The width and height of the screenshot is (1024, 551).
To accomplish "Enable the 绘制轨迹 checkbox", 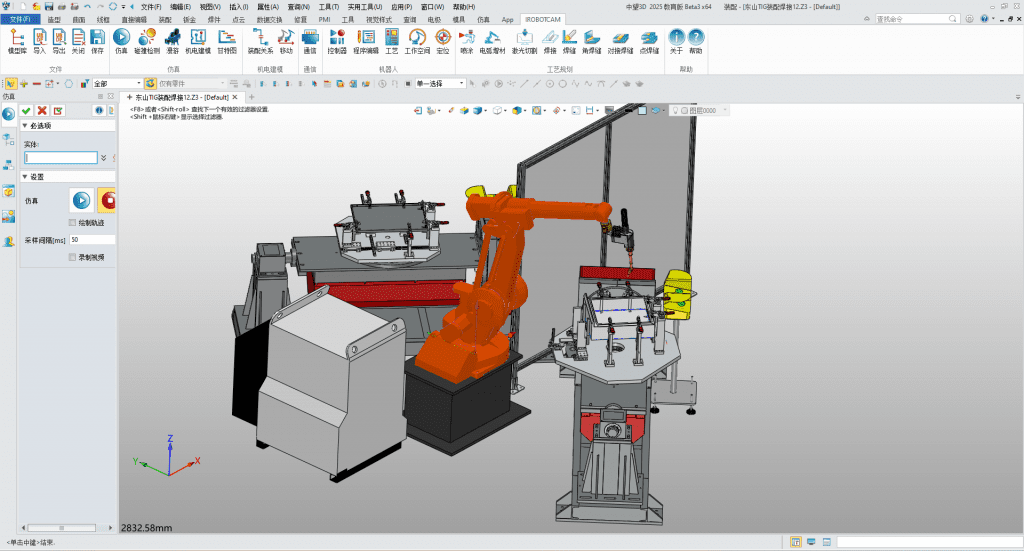I will [72, 222].
